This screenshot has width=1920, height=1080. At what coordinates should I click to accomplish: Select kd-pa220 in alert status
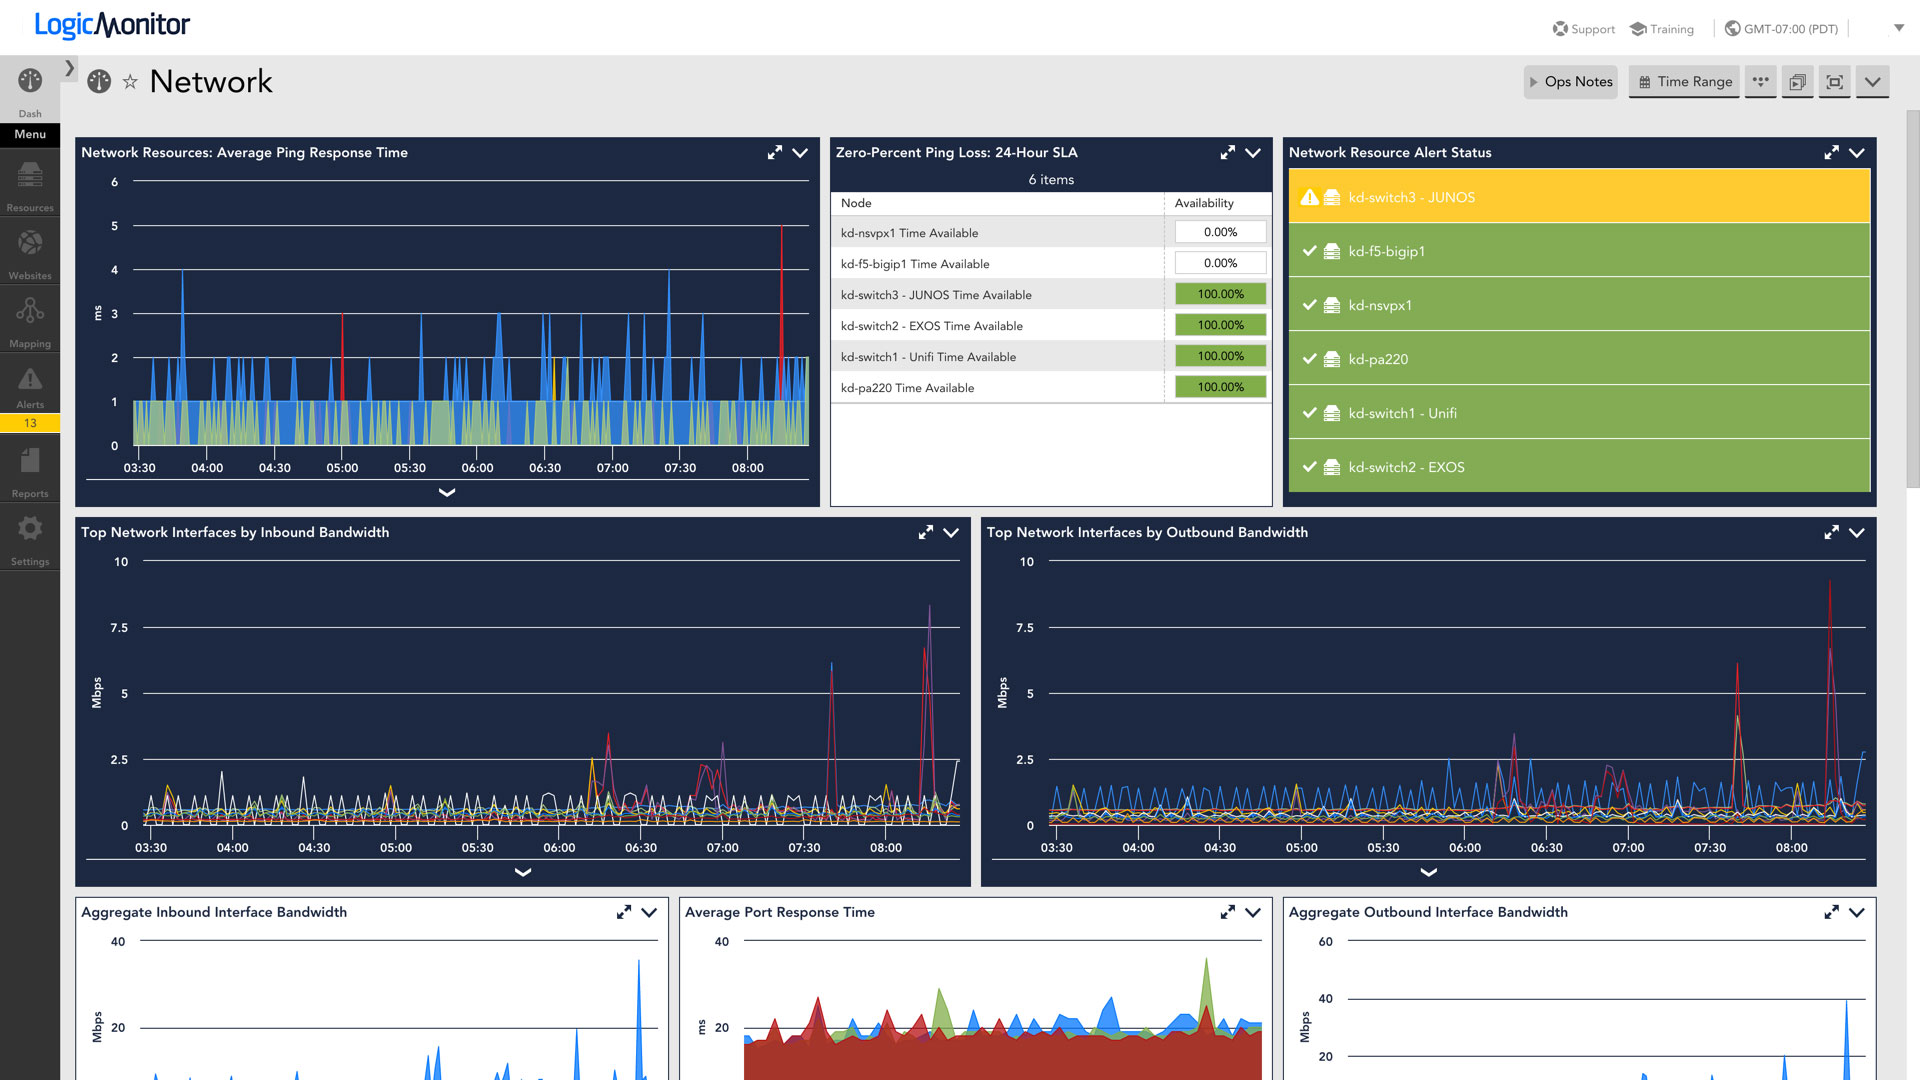[x=1579, y=359]
